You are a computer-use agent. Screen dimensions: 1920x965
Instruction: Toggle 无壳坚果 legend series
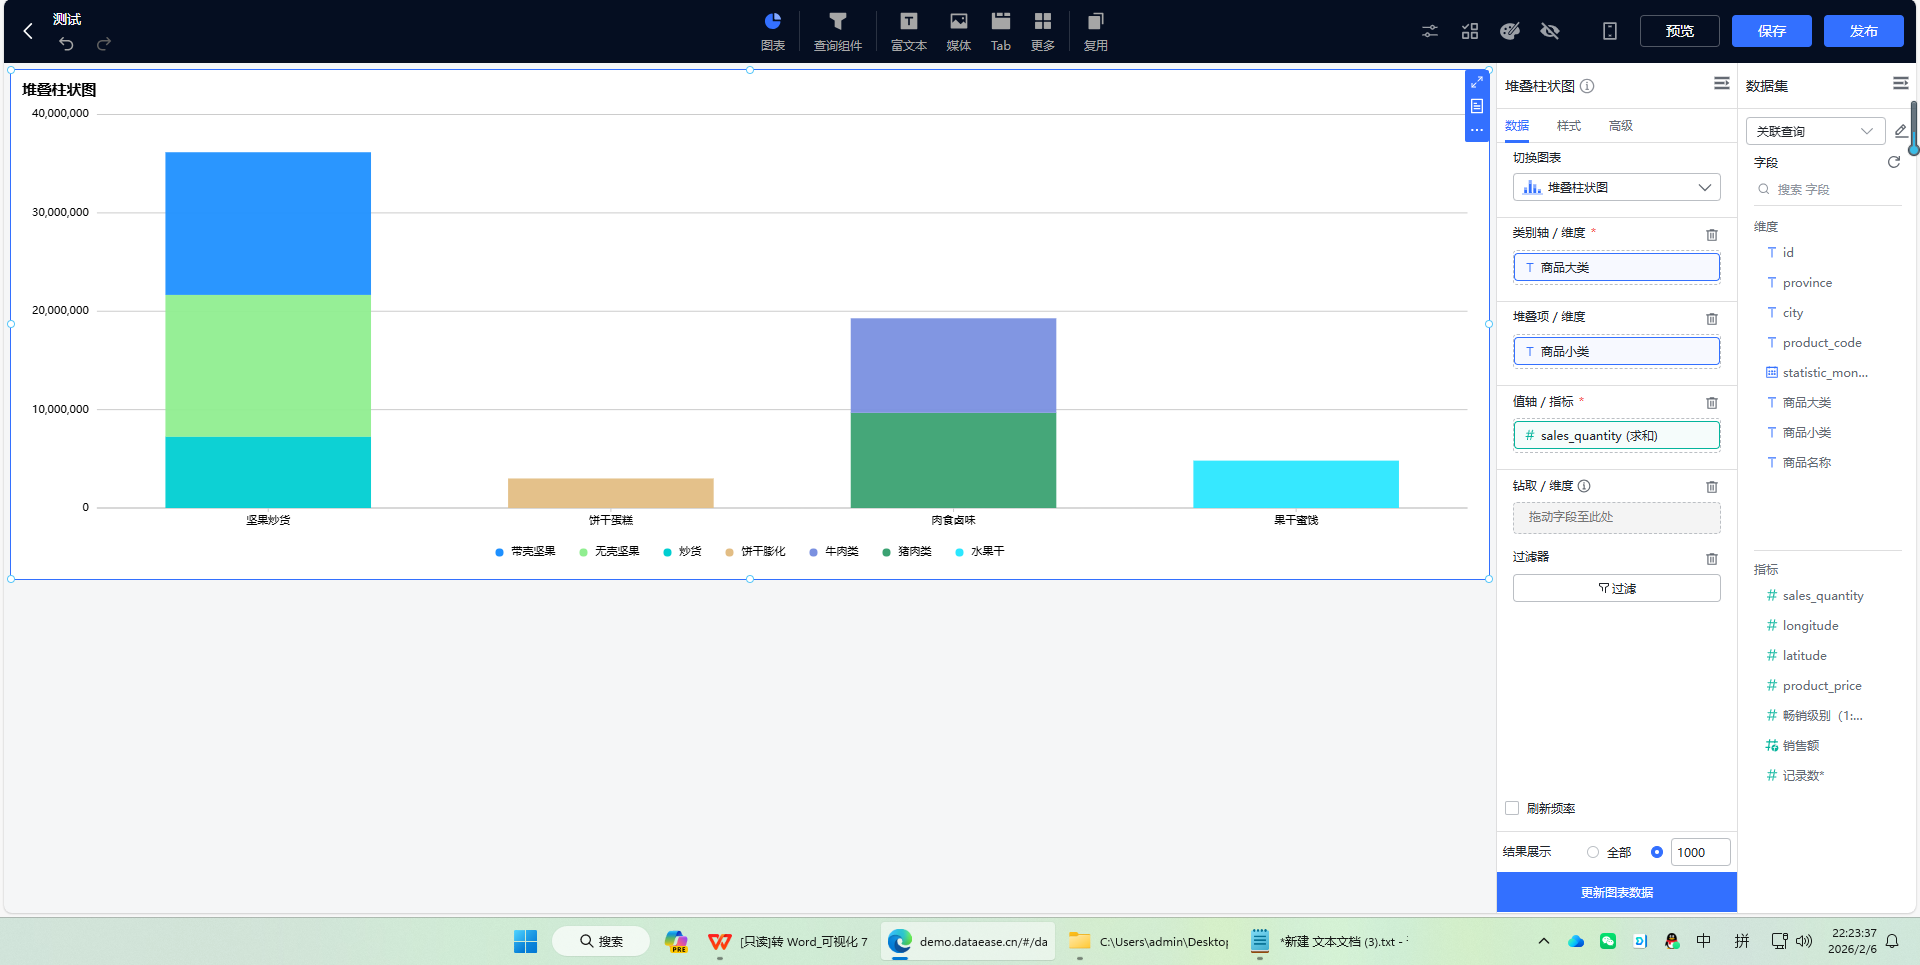tap(609, 551)
